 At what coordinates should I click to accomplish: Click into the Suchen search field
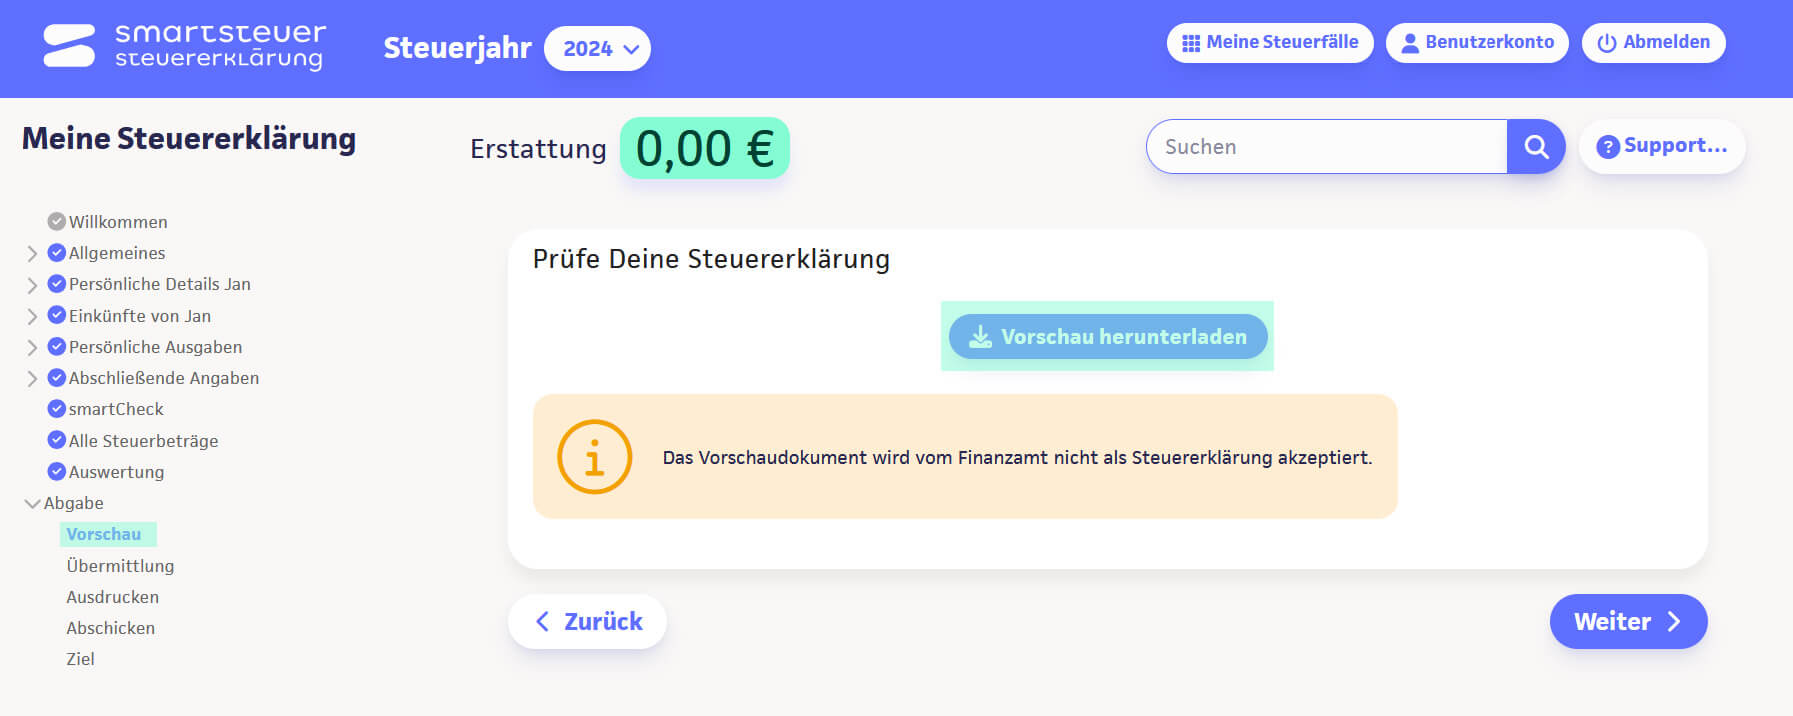coord(1325,147)
